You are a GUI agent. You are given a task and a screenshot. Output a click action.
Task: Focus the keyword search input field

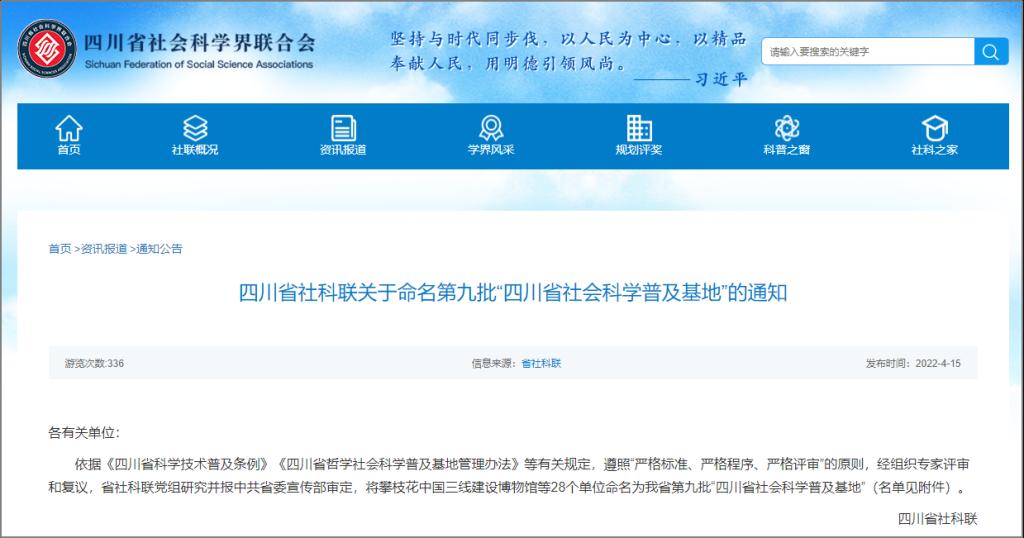[x=867, y=52]
